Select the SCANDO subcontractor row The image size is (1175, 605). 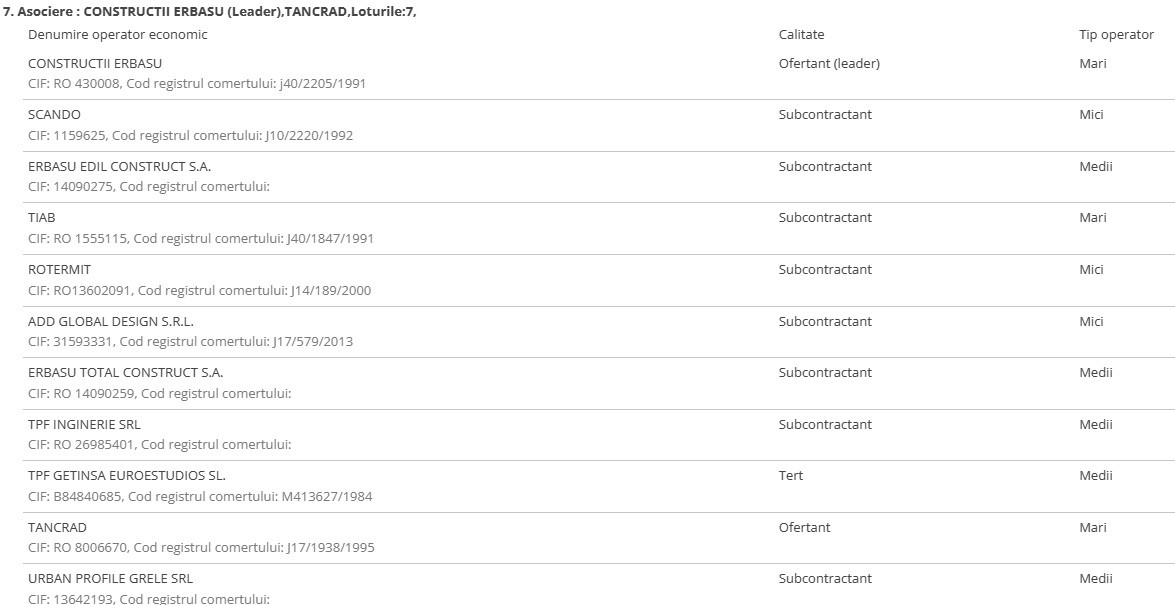[x=588, y=125]
